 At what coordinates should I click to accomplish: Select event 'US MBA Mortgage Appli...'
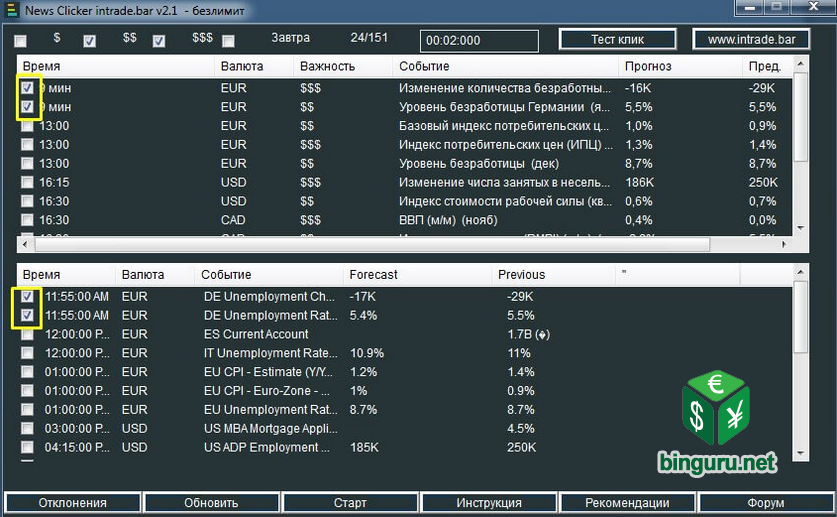[x=271, y=429]
